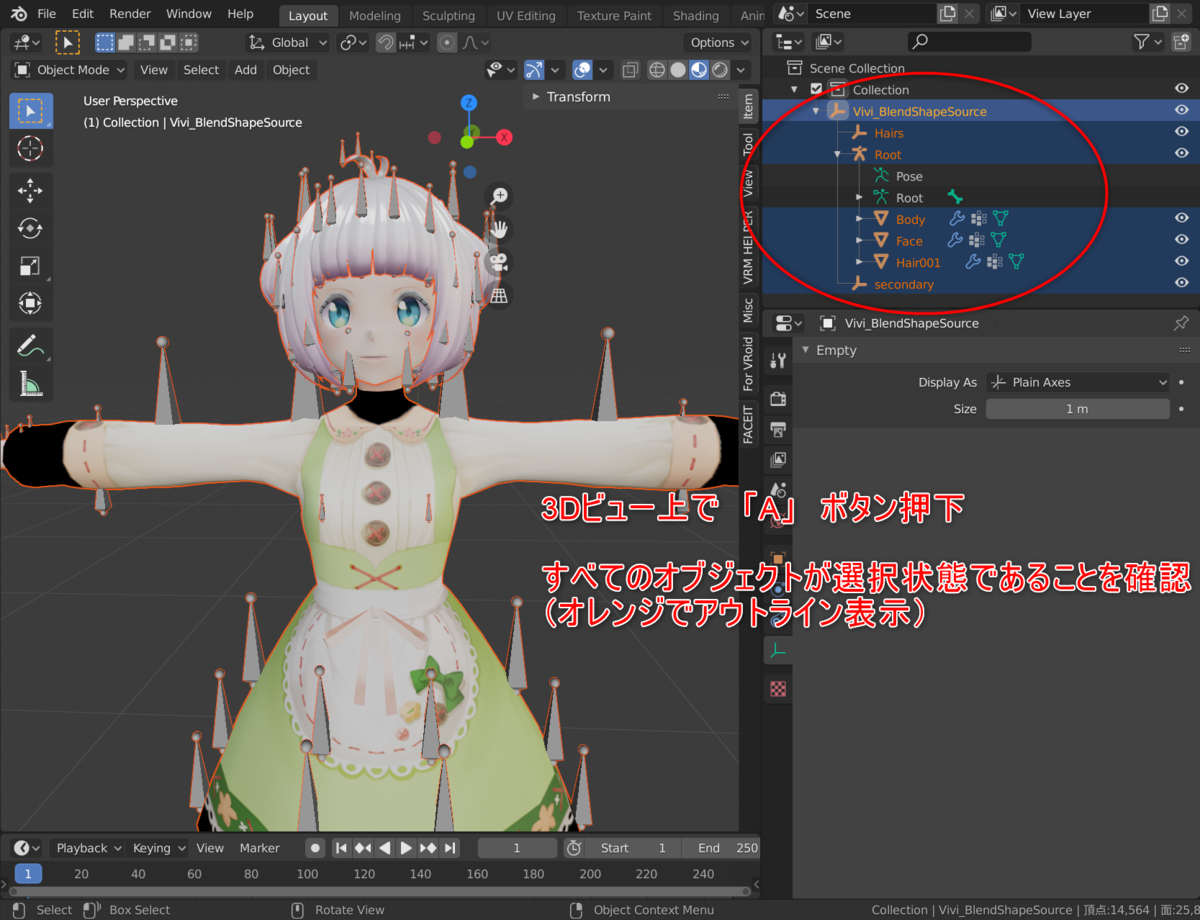Screen dimensions: 1200x920
Task: Open the Display As Plain Axes dropdown
Action: 1078,382
